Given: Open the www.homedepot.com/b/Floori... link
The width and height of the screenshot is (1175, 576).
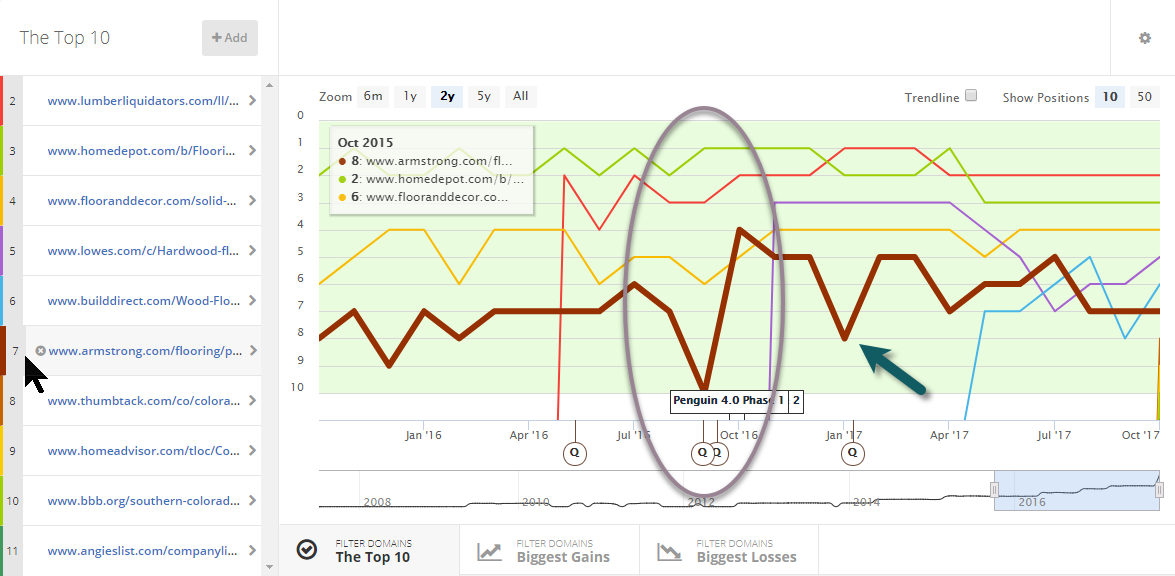Looking at the screenshot, I should (x=143, y=151).
